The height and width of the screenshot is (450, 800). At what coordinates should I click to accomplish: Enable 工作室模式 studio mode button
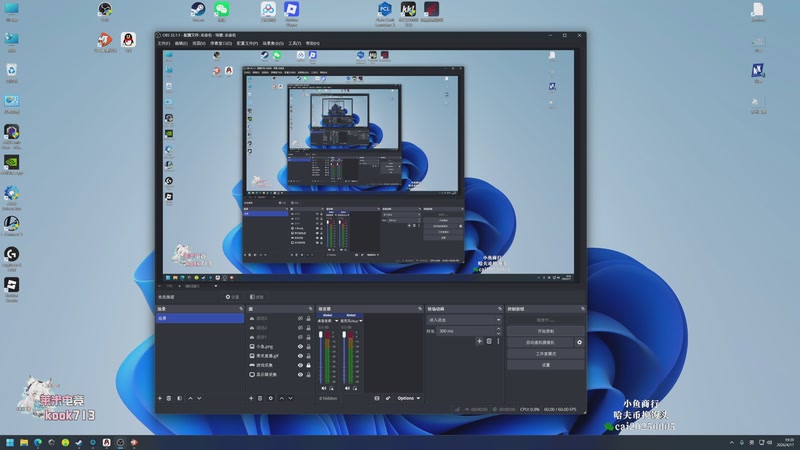point(545,354)
